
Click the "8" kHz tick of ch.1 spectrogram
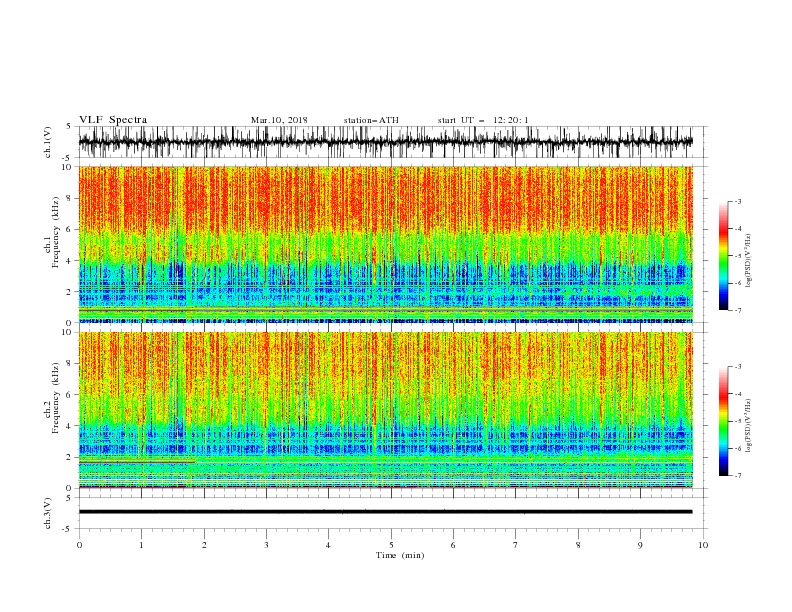(69, 198)
